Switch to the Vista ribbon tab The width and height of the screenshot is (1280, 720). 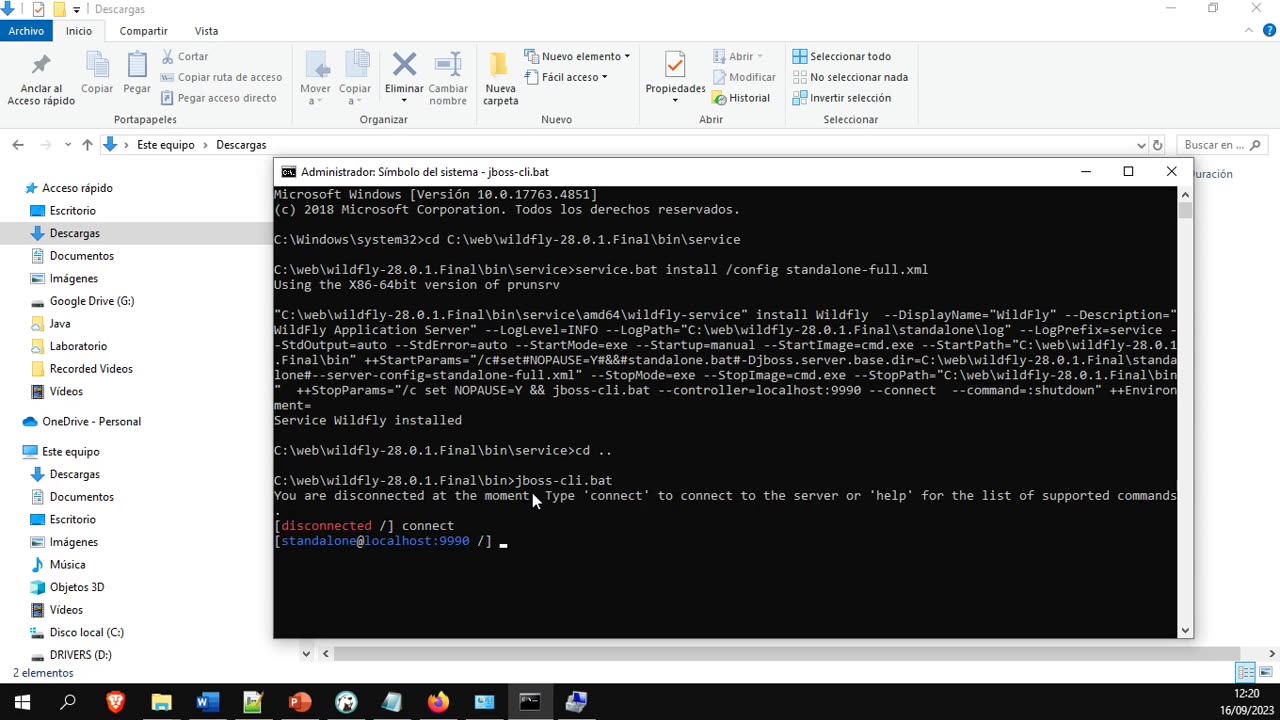[206, 31]
